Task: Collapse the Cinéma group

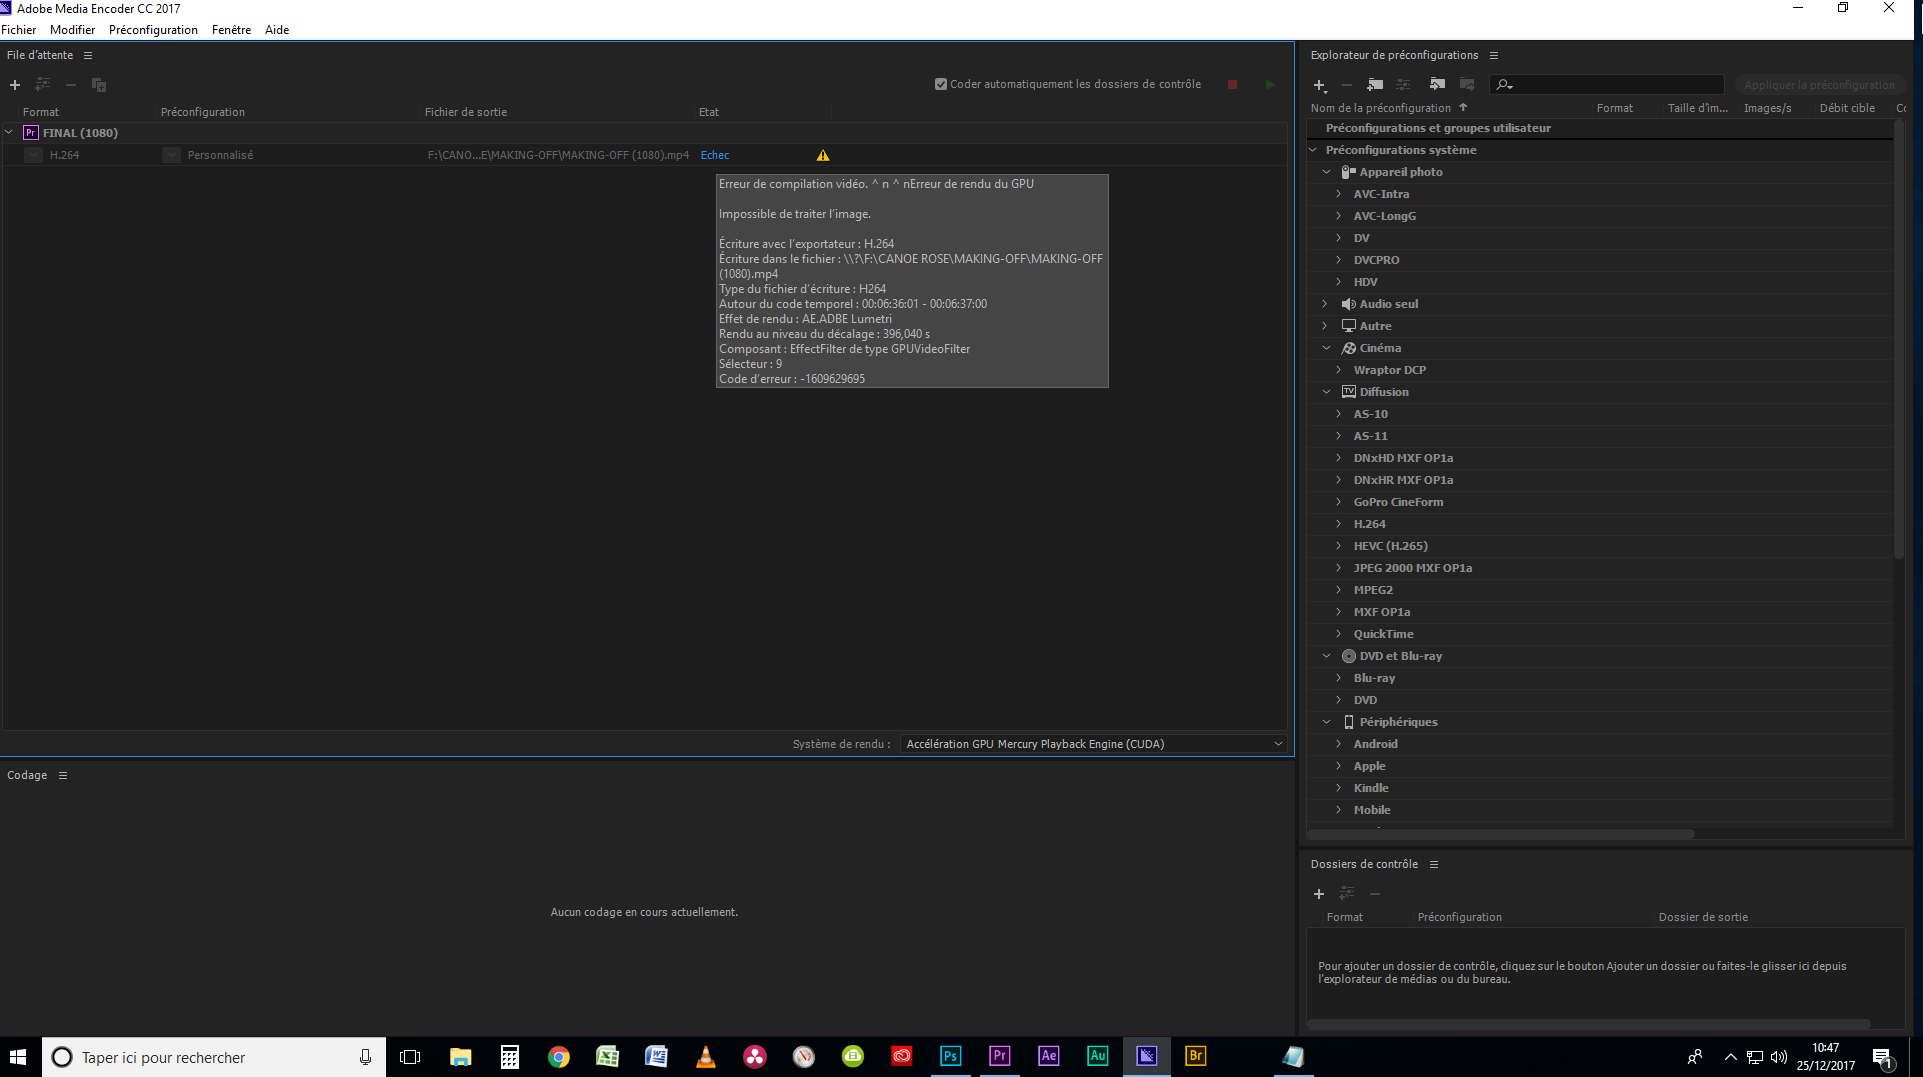Action: pos(1326,348)
